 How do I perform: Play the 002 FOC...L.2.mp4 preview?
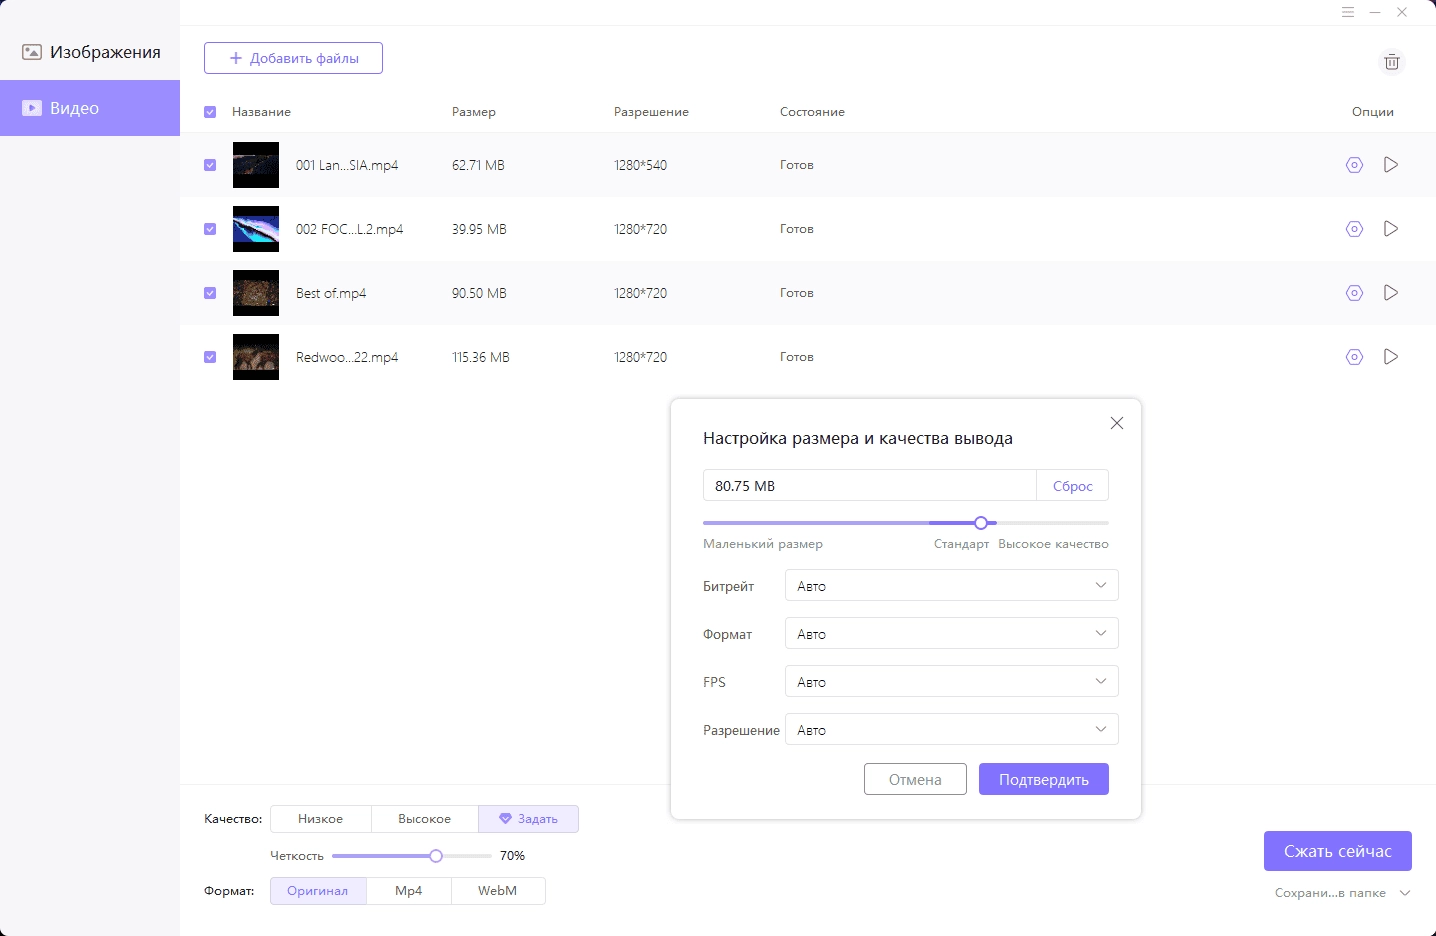point(1391,229)
